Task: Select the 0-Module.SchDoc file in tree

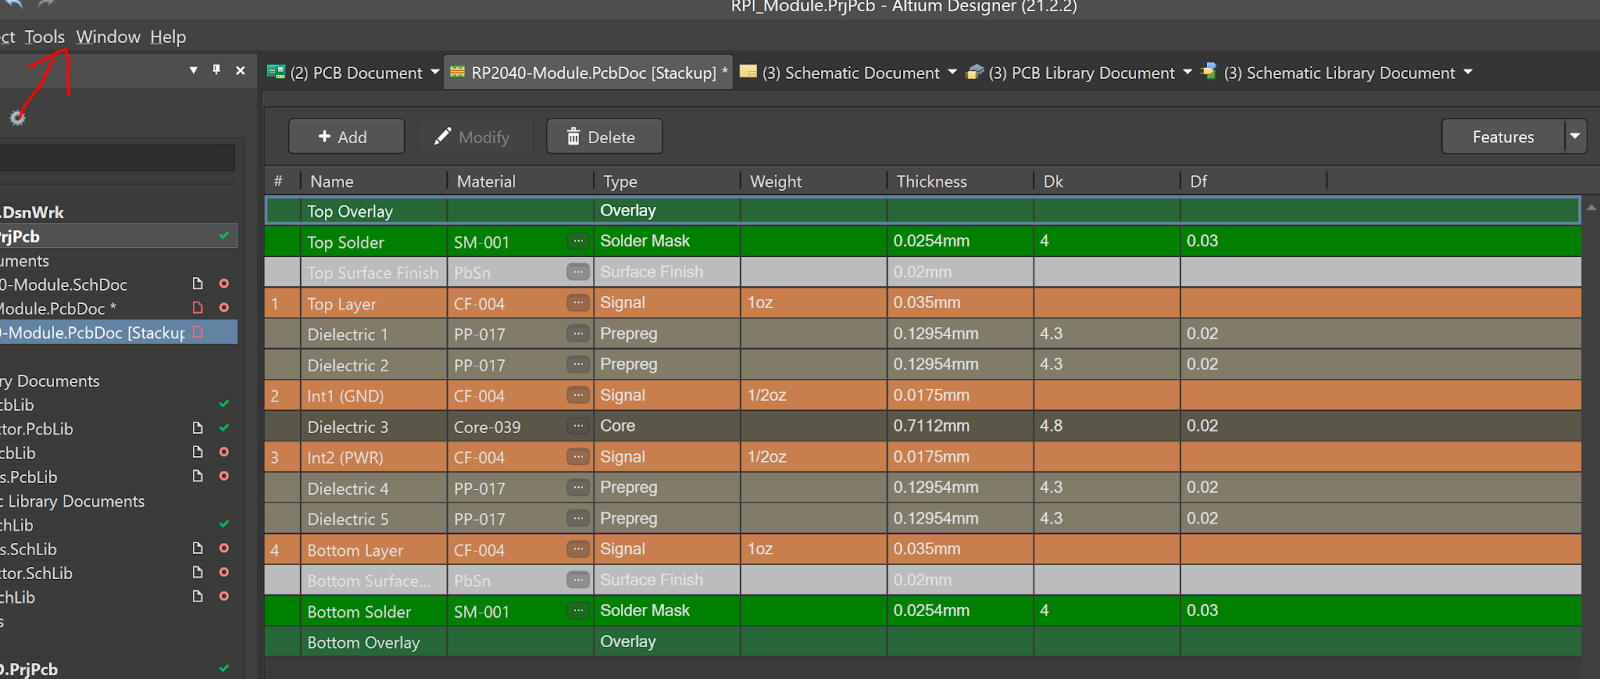Action: click(x=64, y=284)
